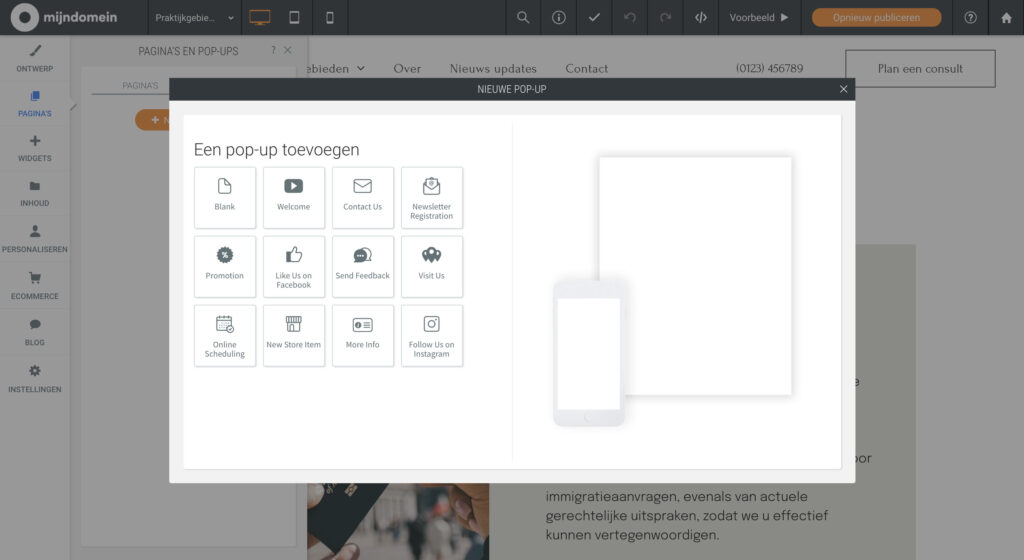
Task: Open the Widgets sidebar panel
Action: 35,148
